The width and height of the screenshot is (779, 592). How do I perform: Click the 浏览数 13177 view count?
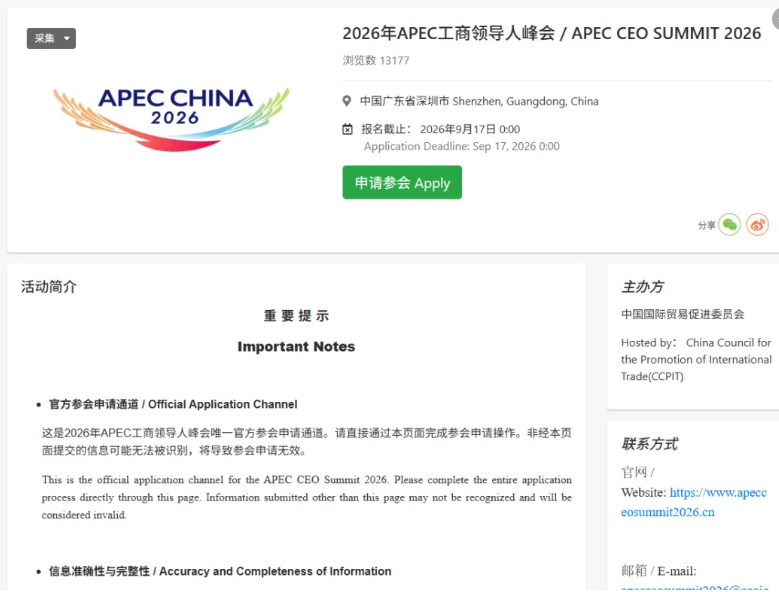[x=376, y=61]
